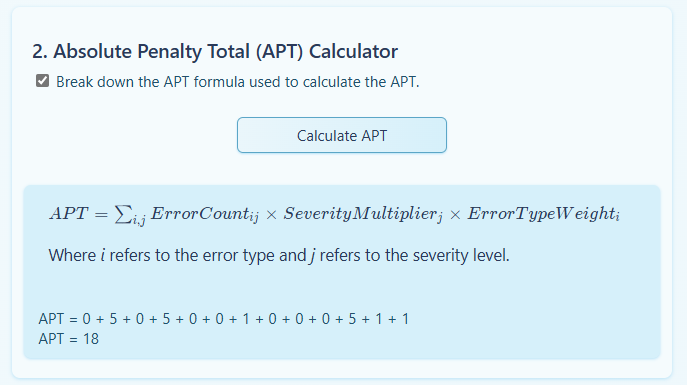Click the summation symbol in the formula
This screenshot has height=385, width=687.
pos(123,214)
